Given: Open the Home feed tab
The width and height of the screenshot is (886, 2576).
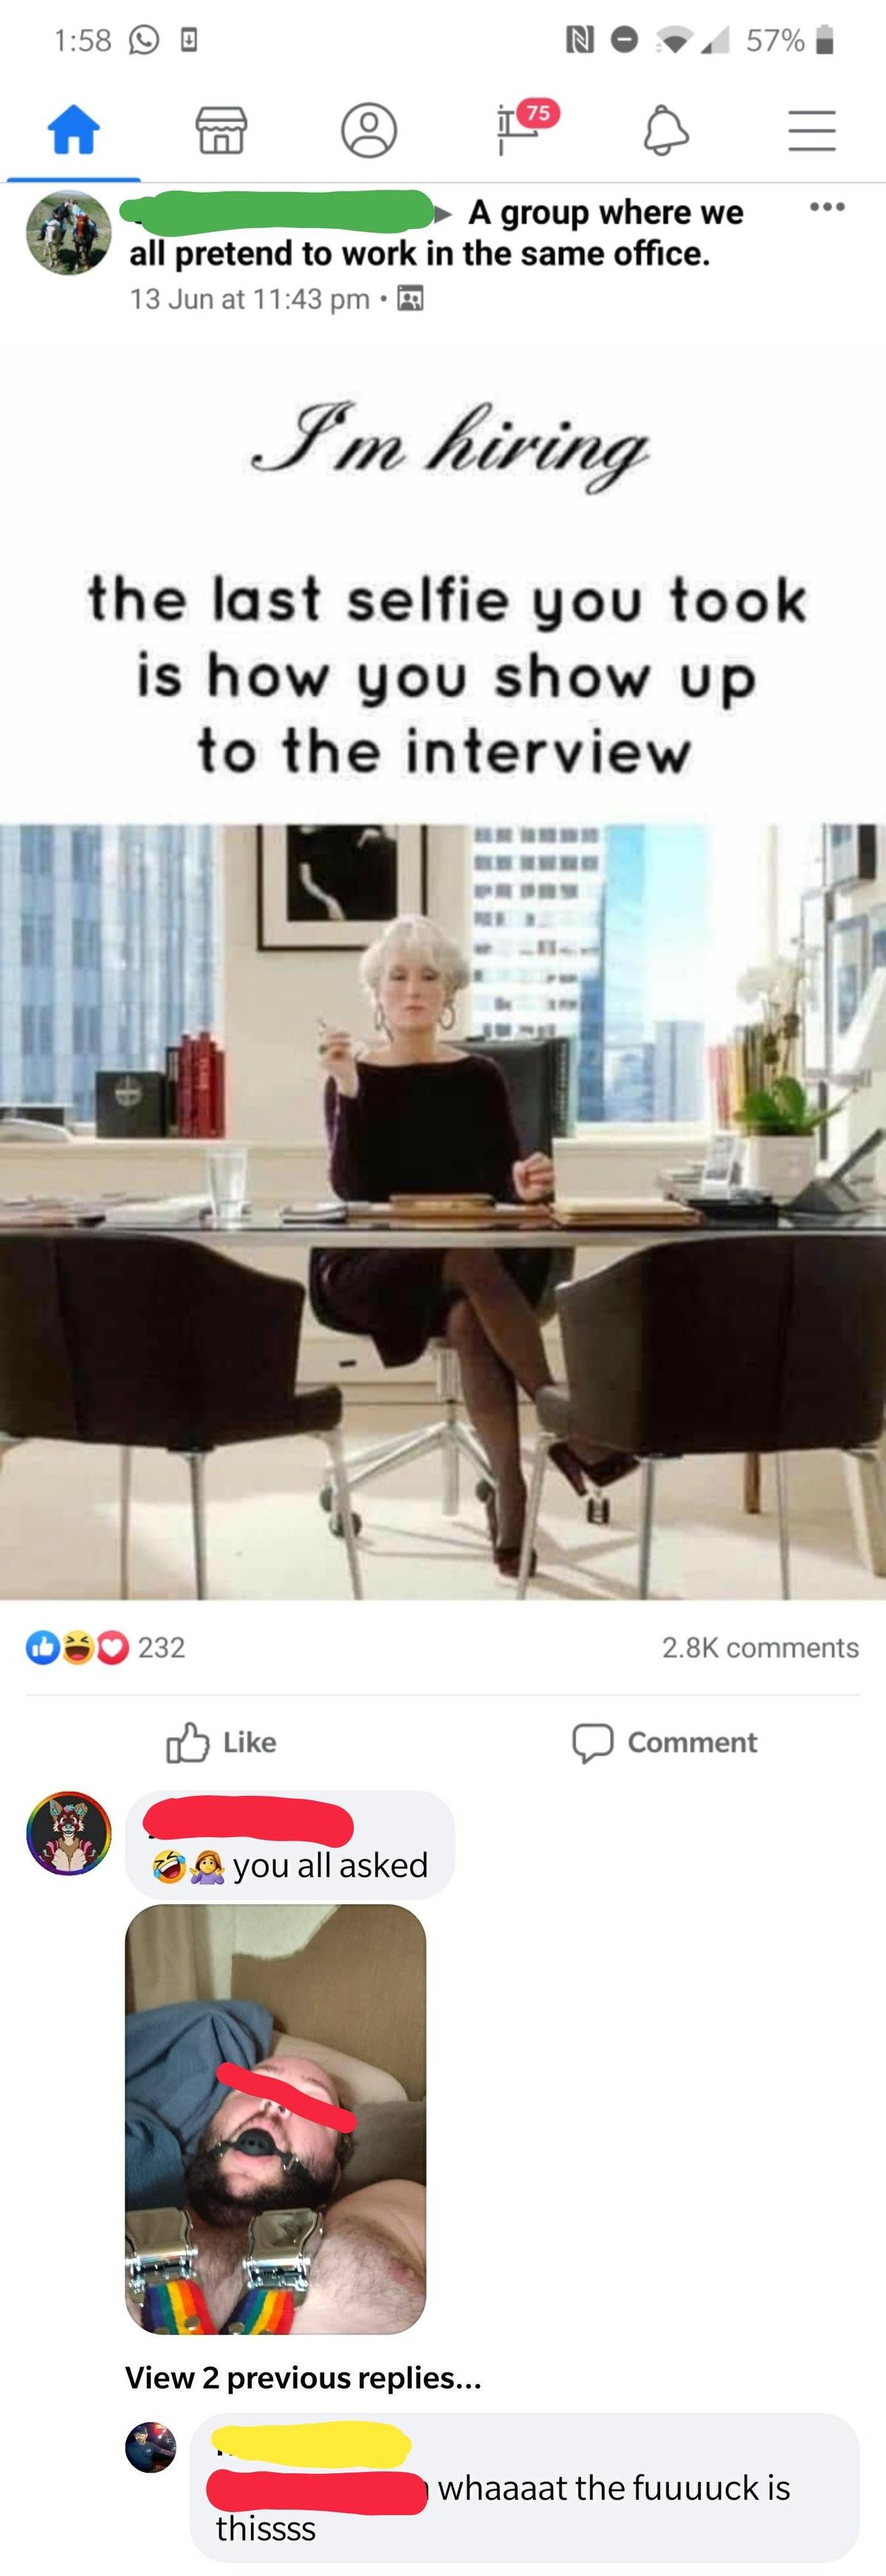Looking at the screenshot, I should click(74, 130).
